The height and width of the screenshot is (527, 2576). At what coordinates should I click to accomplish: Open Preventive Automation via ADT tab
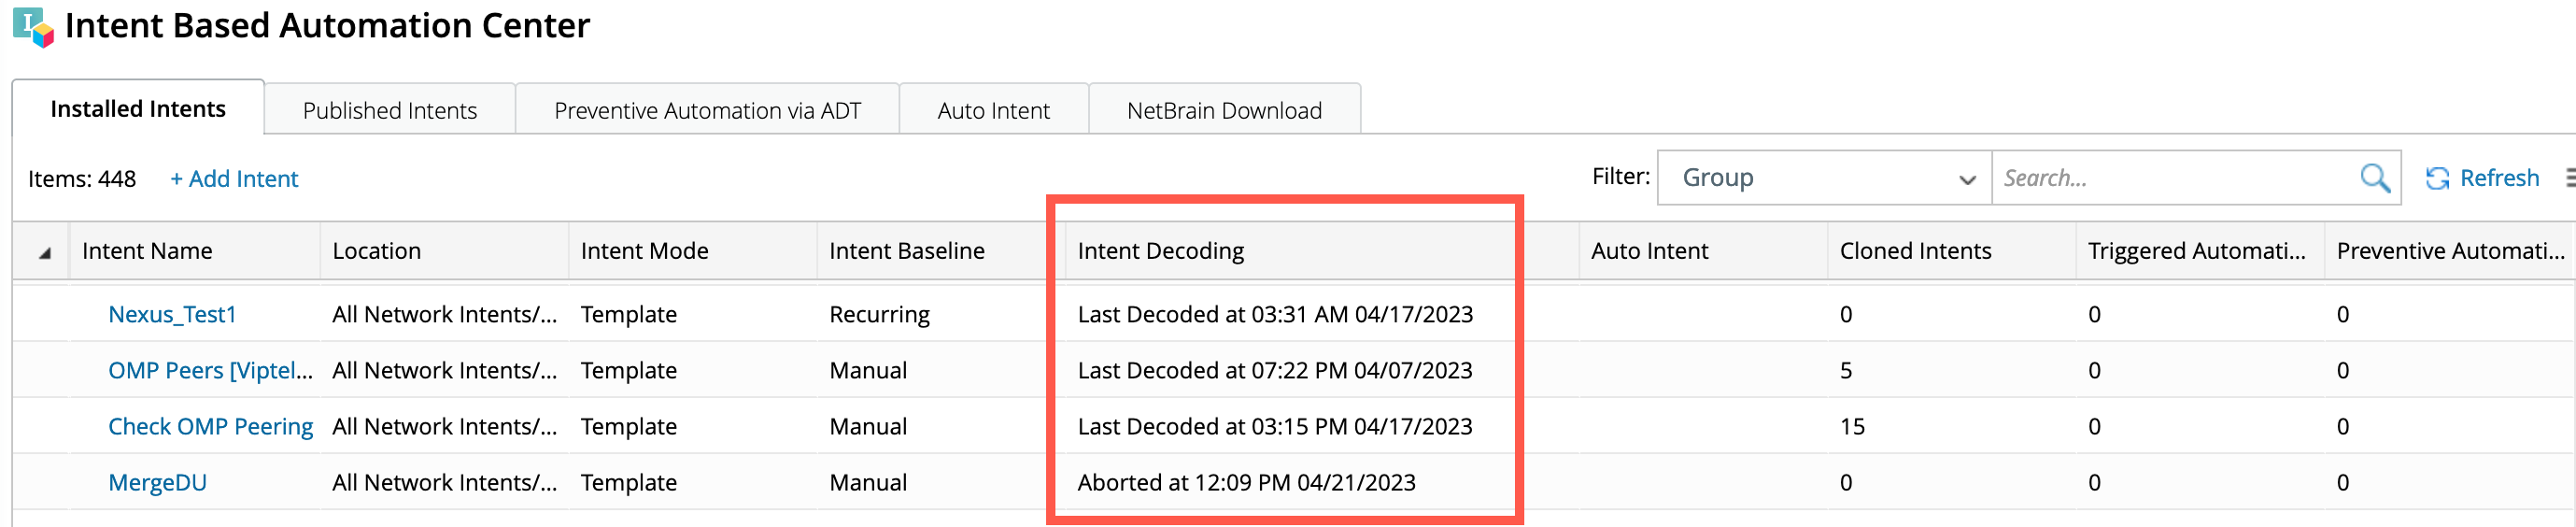pyautogui.click(x=707, y=111)
